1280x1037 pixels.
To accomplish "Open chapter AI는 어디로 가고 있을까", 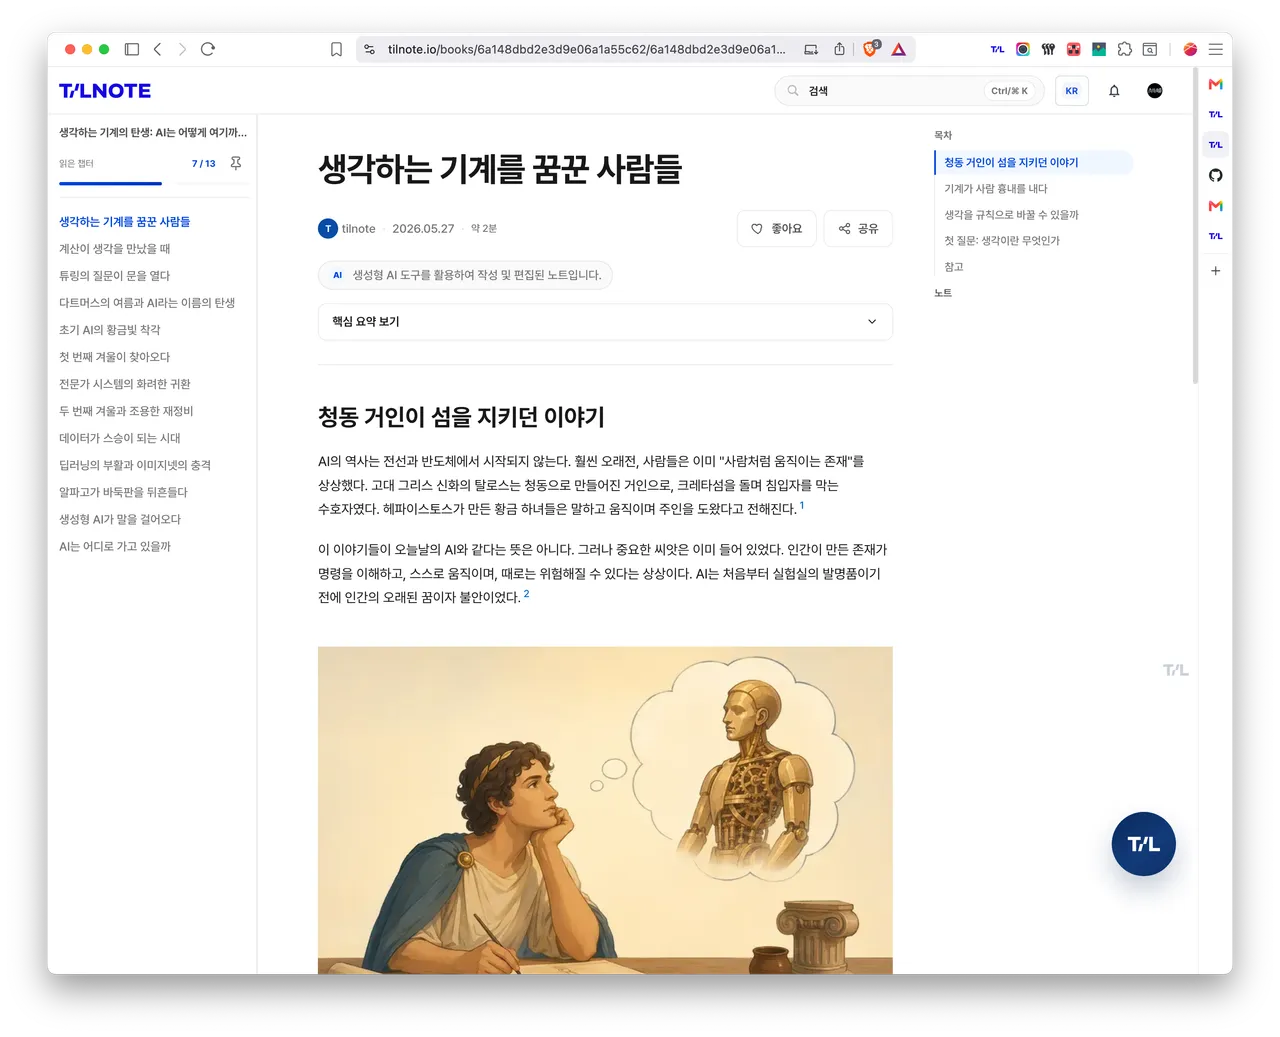I will [x=115, y=546].
